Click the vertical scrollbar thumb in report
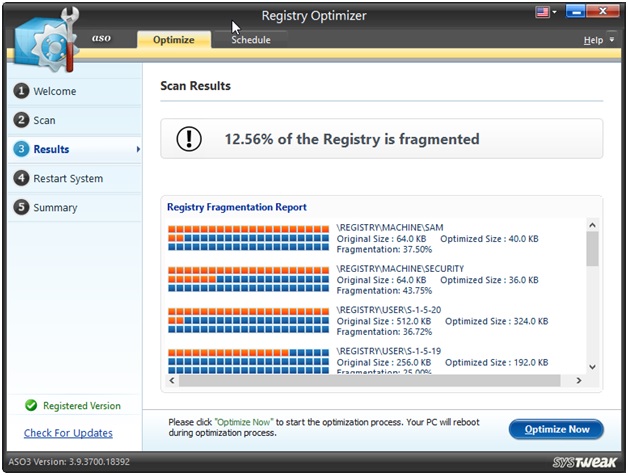Screen dimensions: 628x475 [x=592, y=249]
